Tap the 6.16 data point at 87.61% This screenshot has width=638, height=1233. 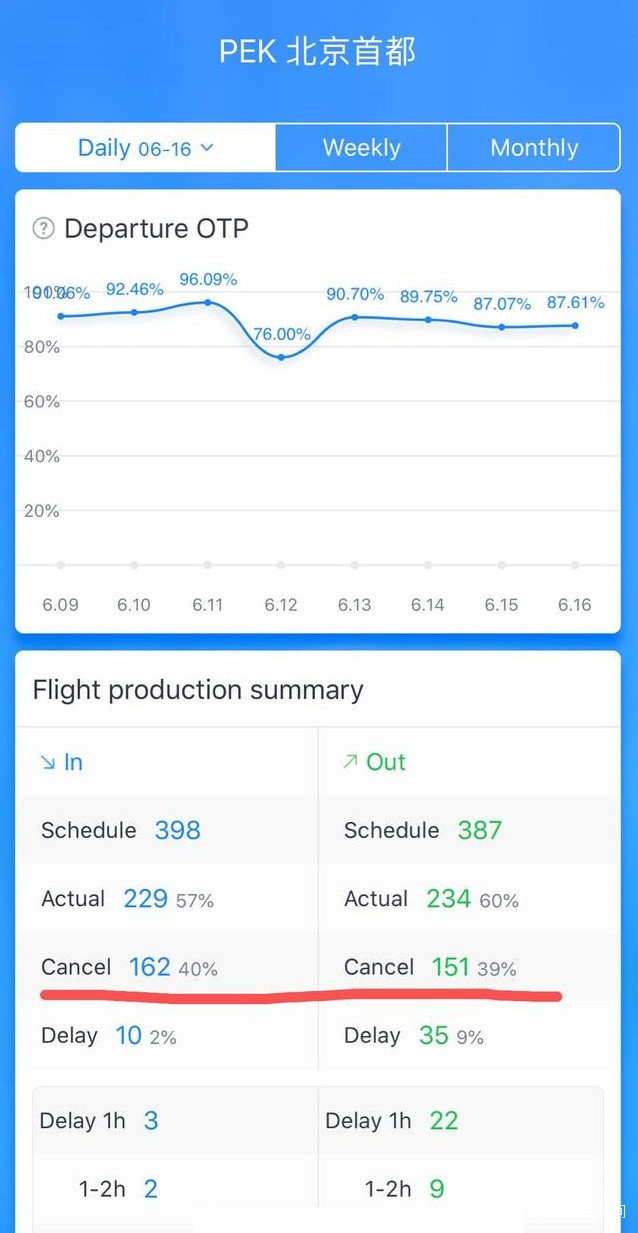pos(575,325)
